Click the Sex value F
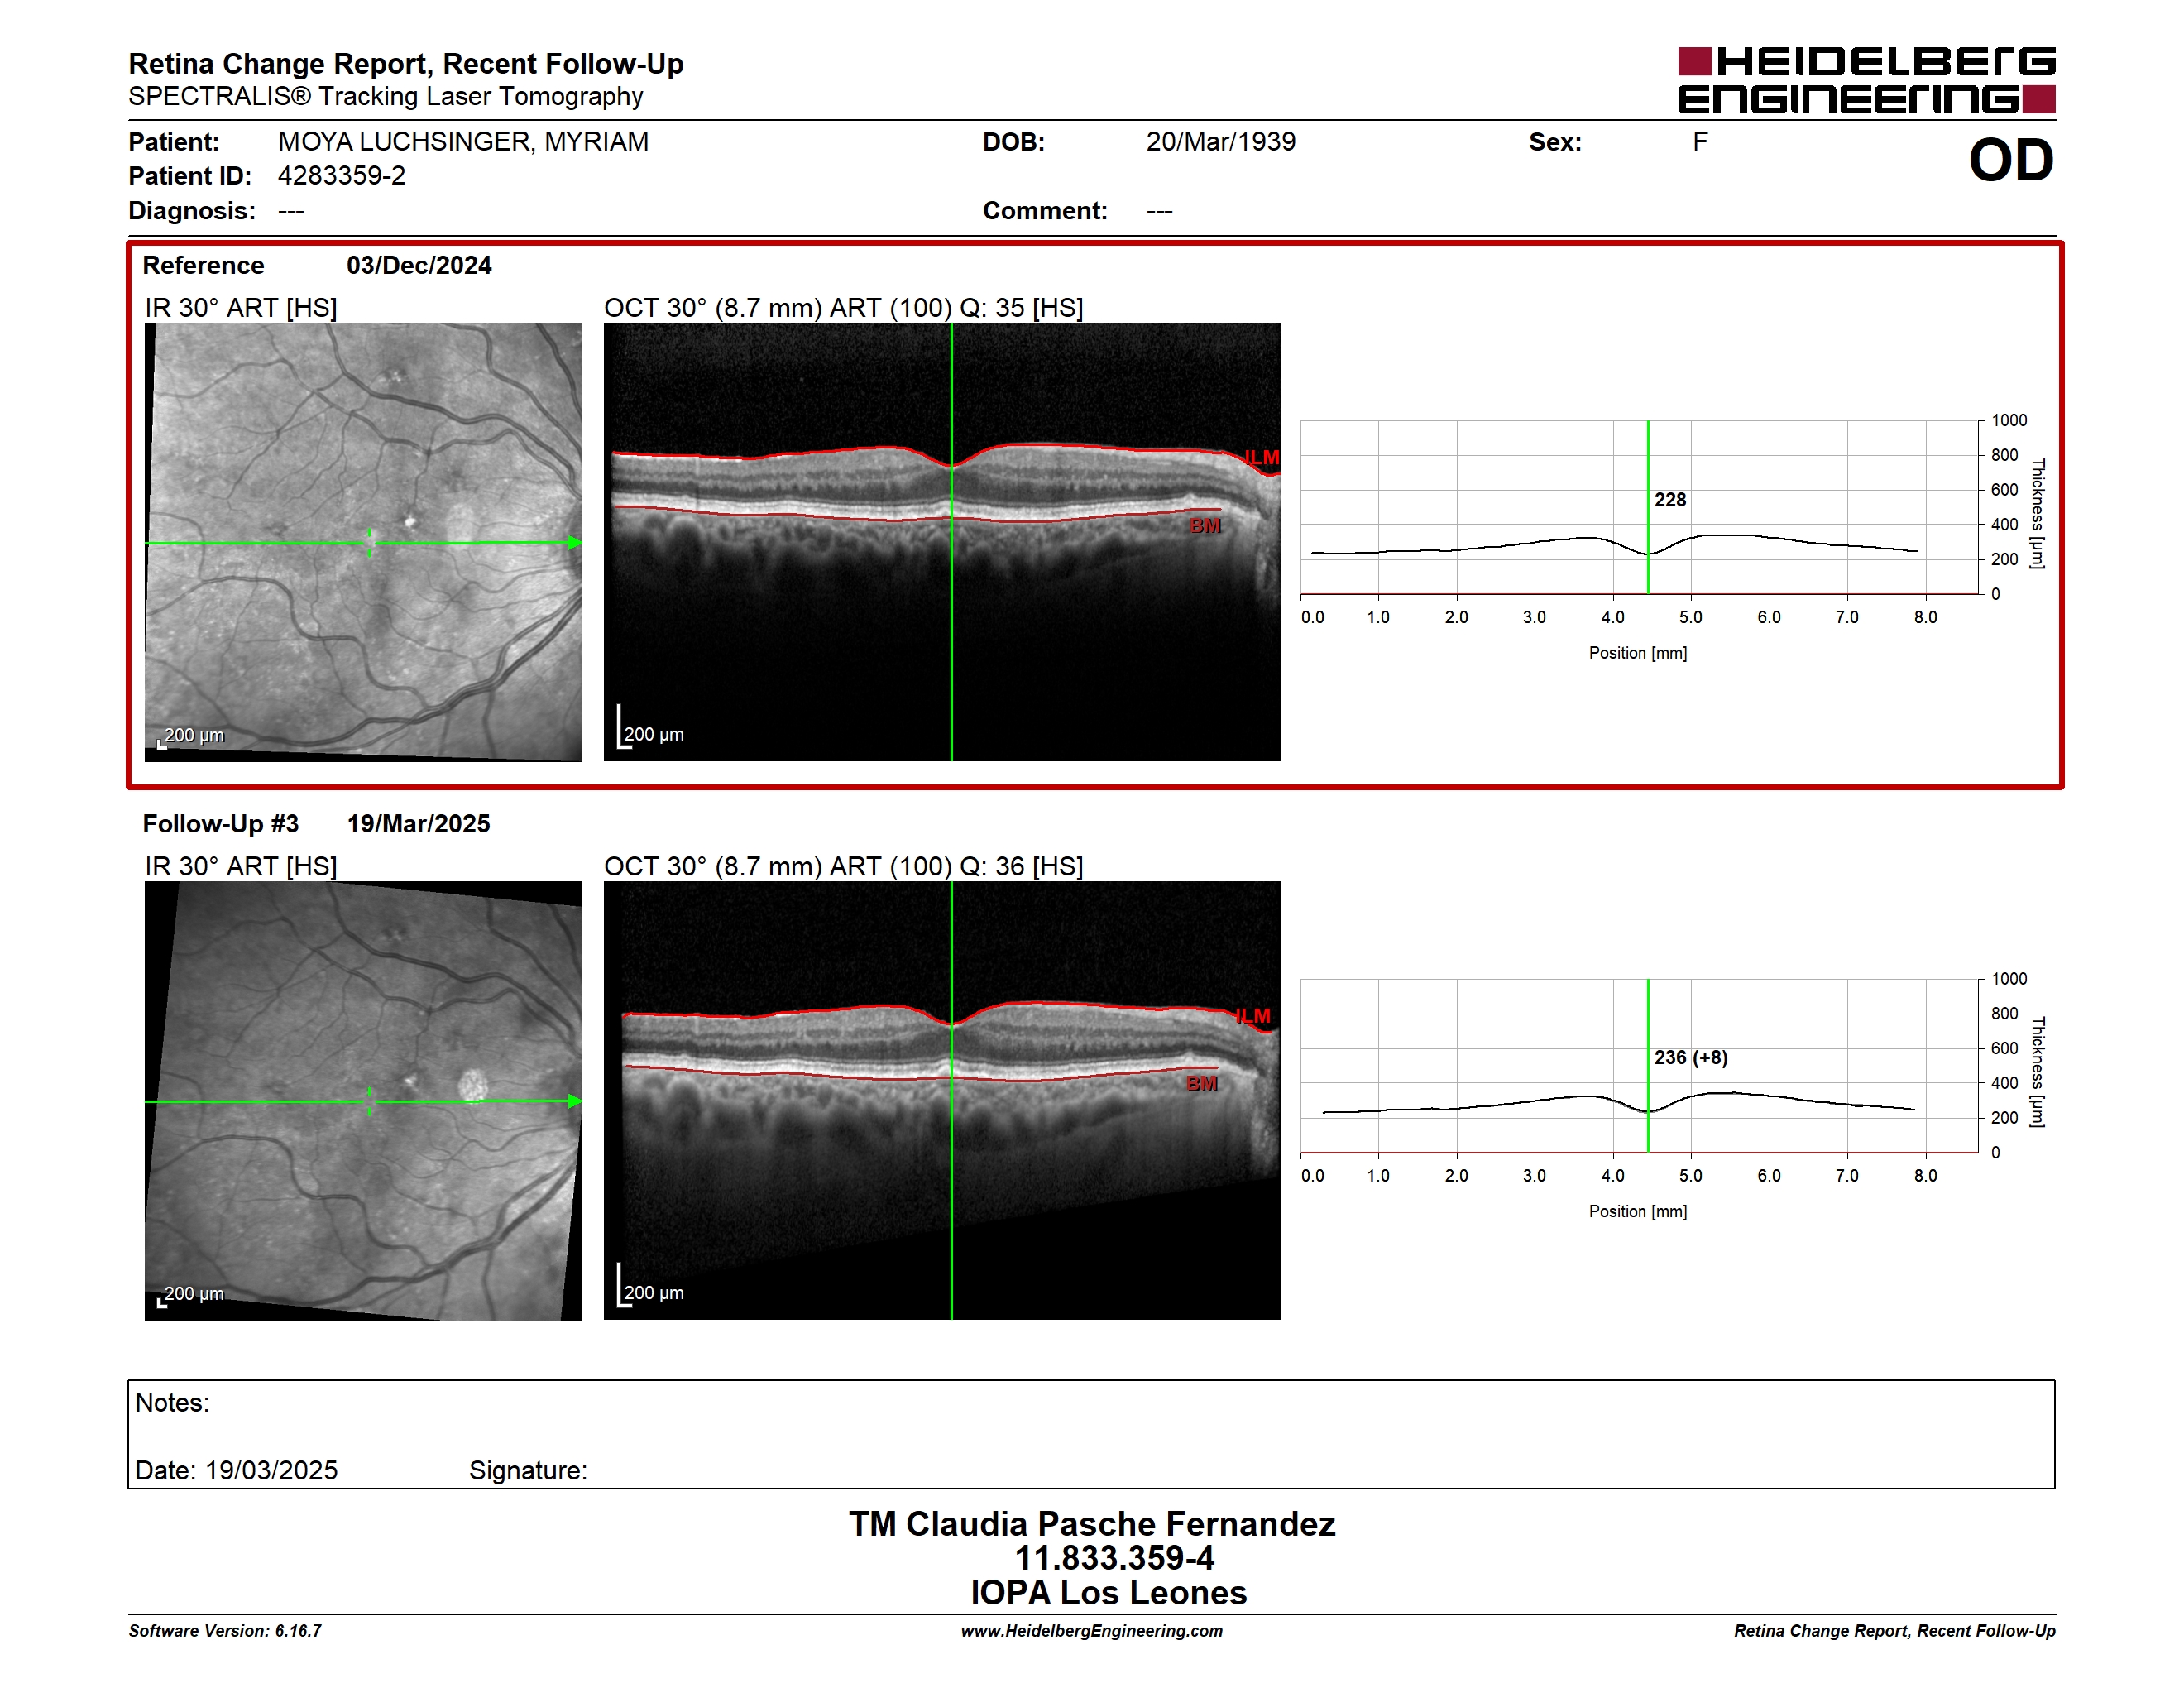The height and width of the screenshot is (1688, 2184). tap(1700, 142)
